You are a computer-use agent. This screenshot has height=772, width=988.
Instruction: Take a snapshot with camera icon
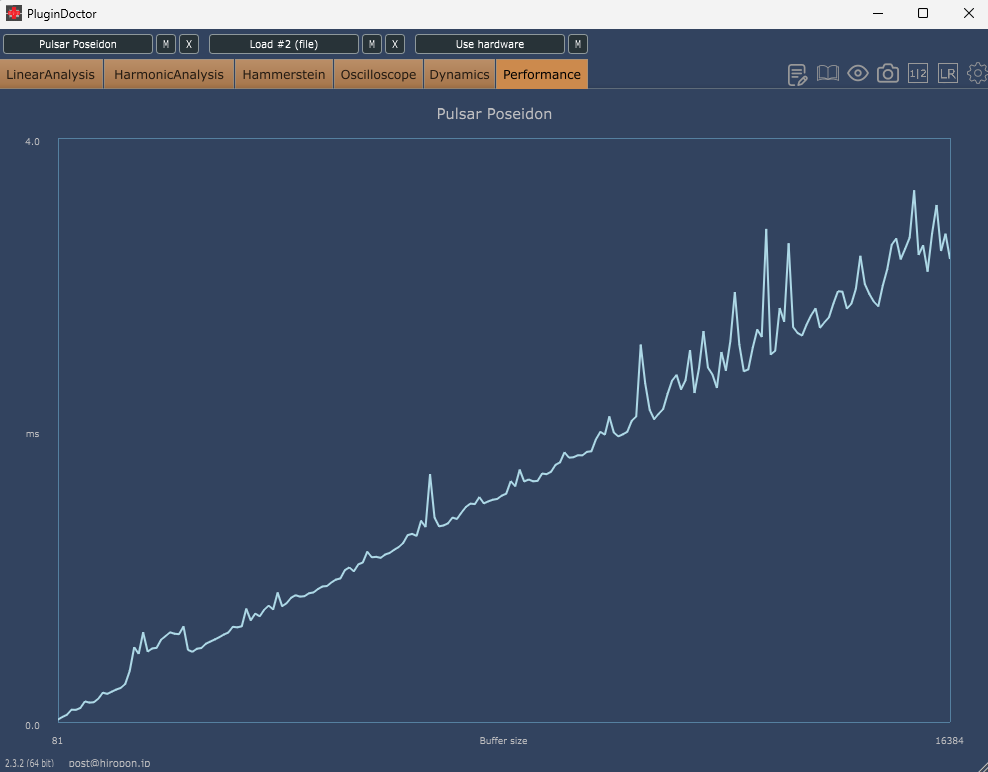tap(888, 74)
